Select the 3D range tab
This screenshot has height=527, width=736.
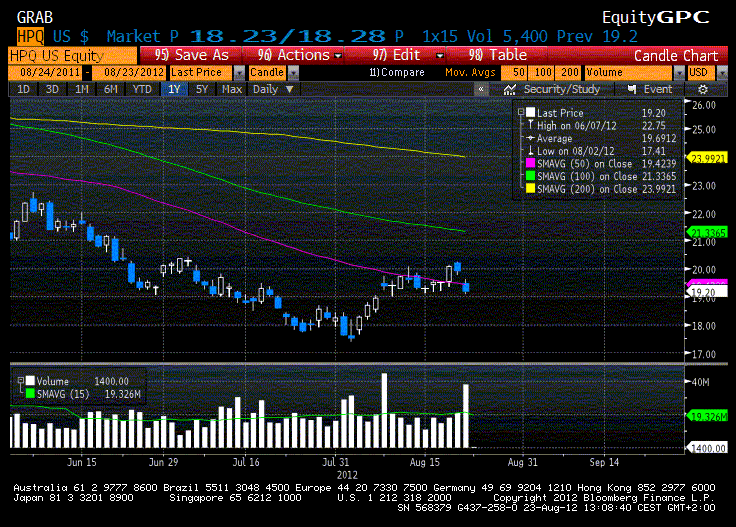tap(52, 89)
